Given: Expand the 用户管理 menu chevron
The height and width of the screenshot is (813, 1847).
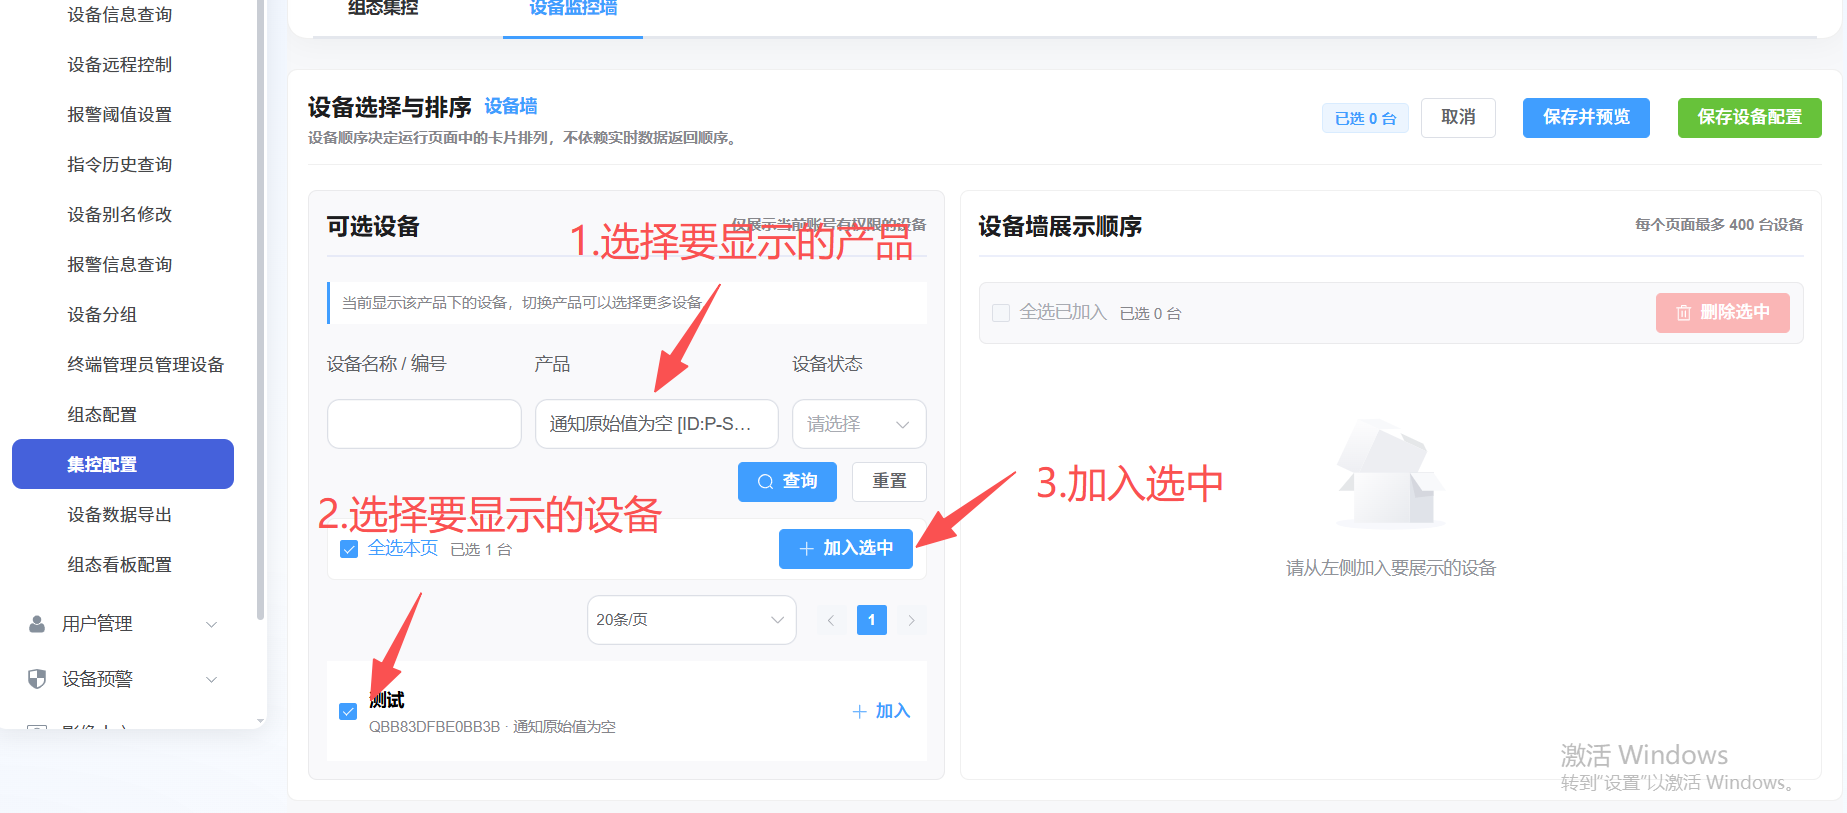Looking at the screenshot, I should click(211, 624).
